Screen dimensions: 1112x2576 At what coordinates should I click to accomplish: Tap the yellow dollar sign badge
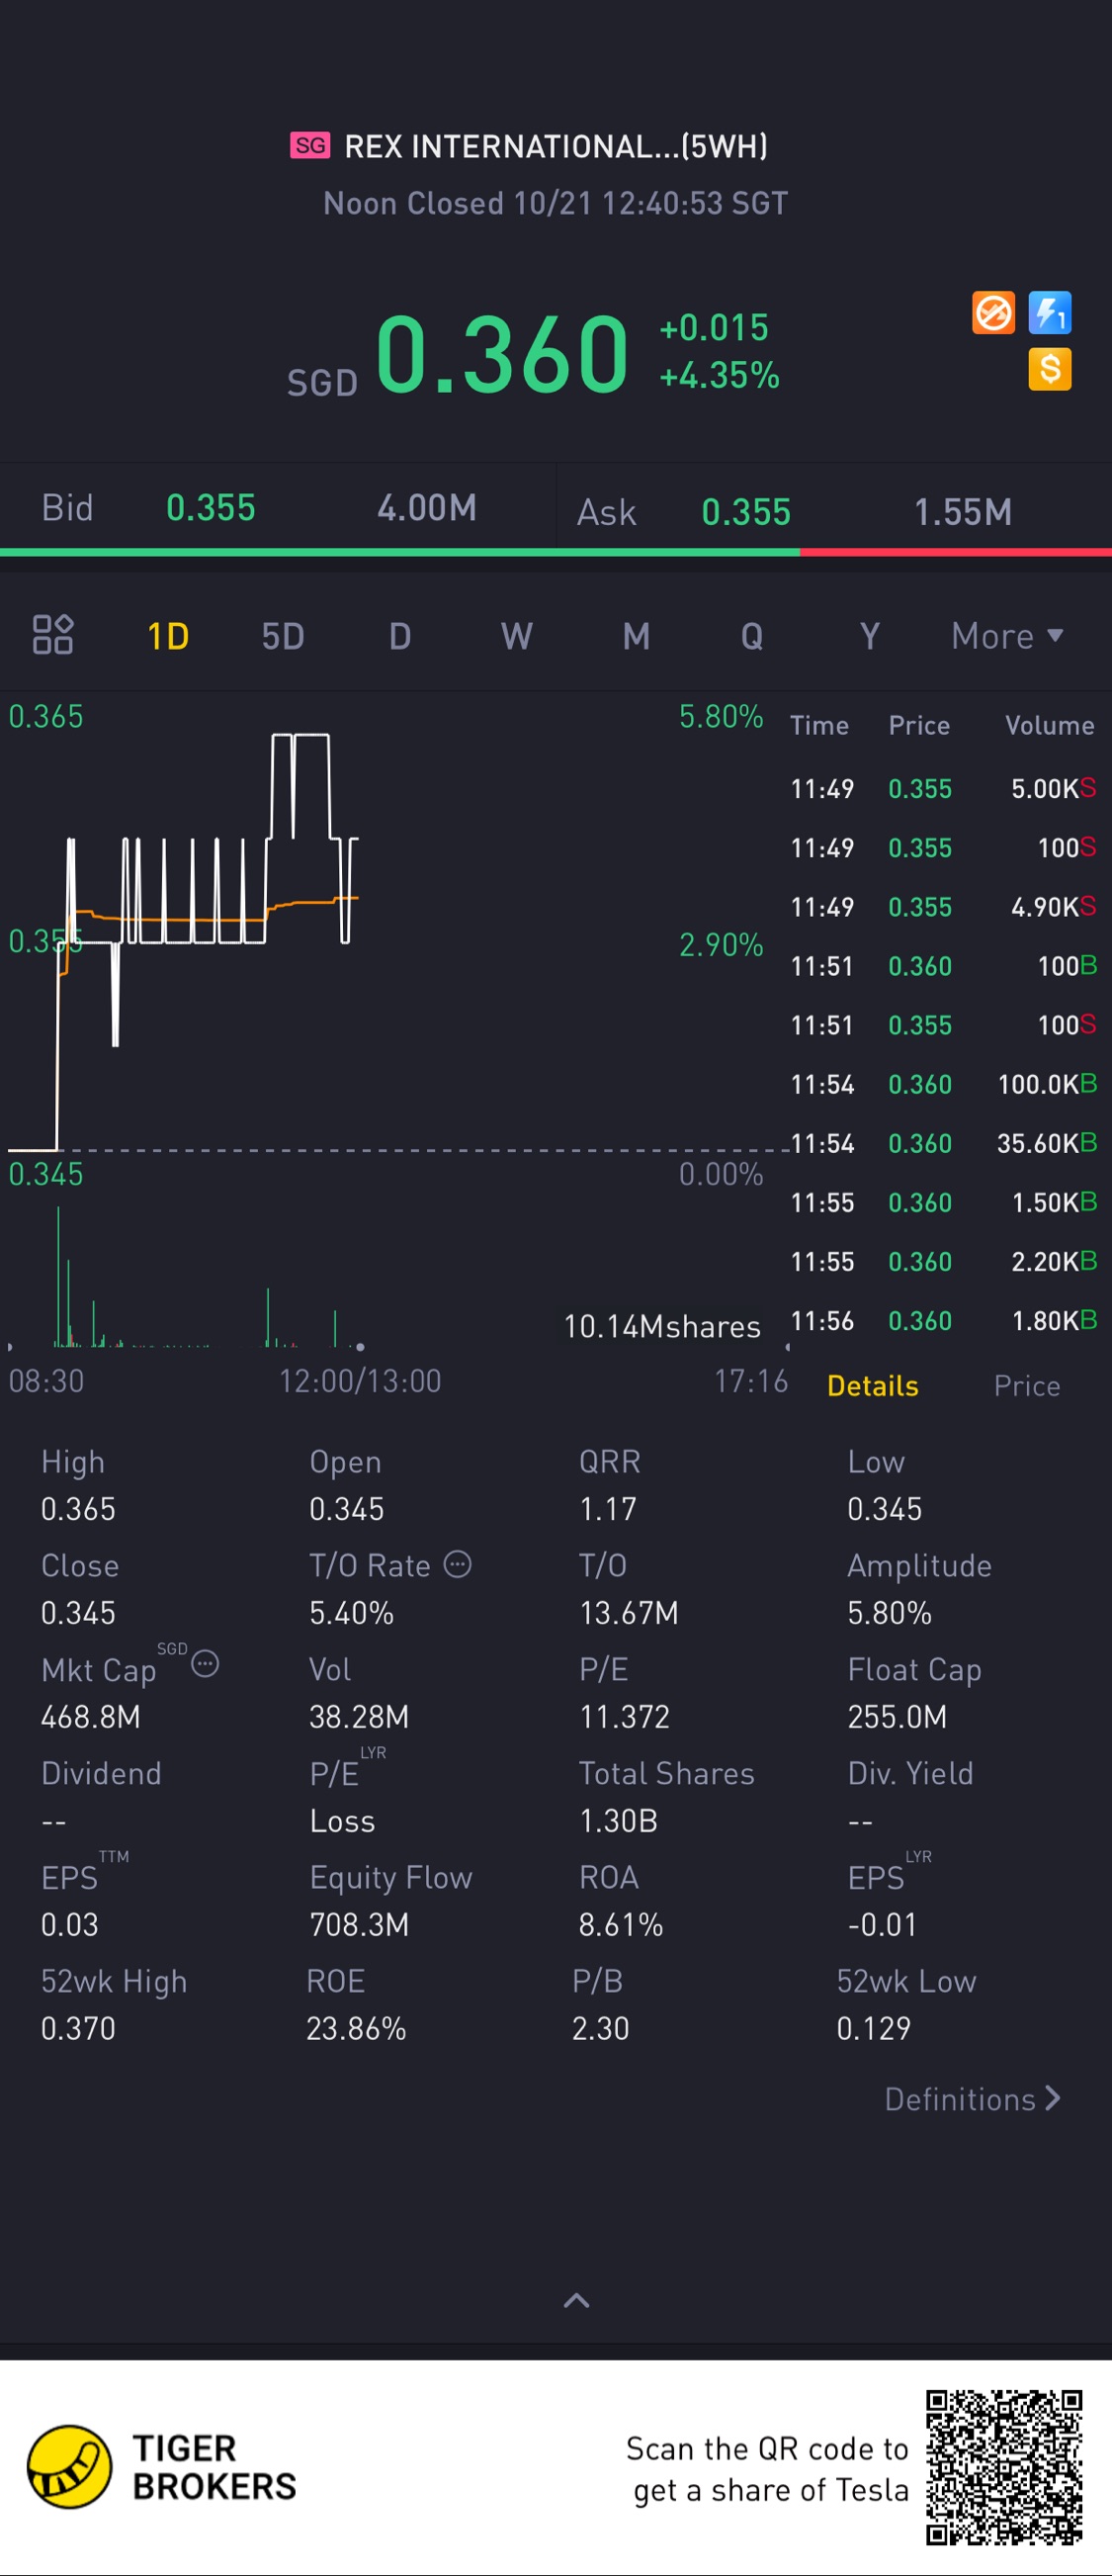click(1050, 369)
